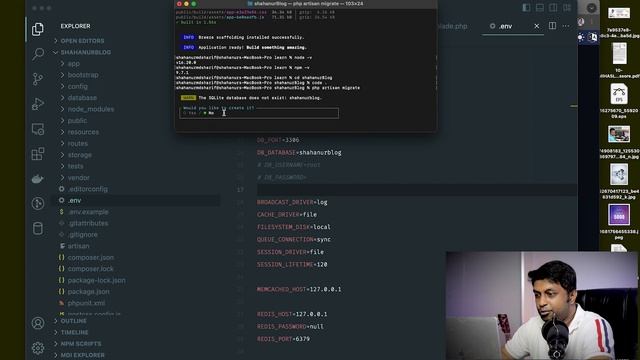
Task: Expand the tests folder
Action: point(75,167)
